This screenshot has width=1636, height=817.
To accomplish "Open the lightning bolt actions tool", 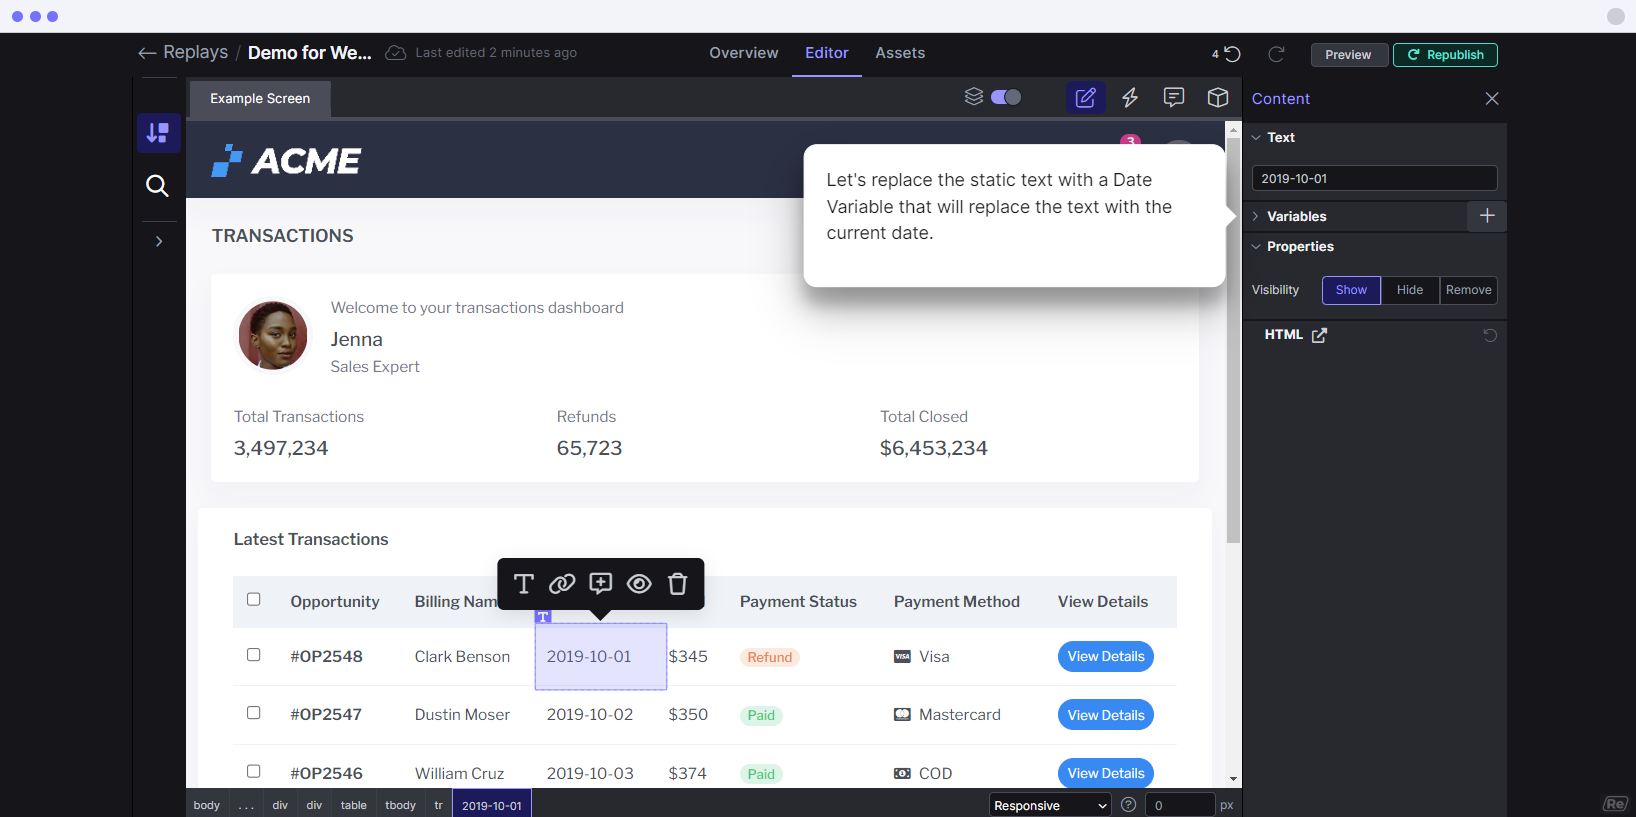I will click(x=1130, y=97).
